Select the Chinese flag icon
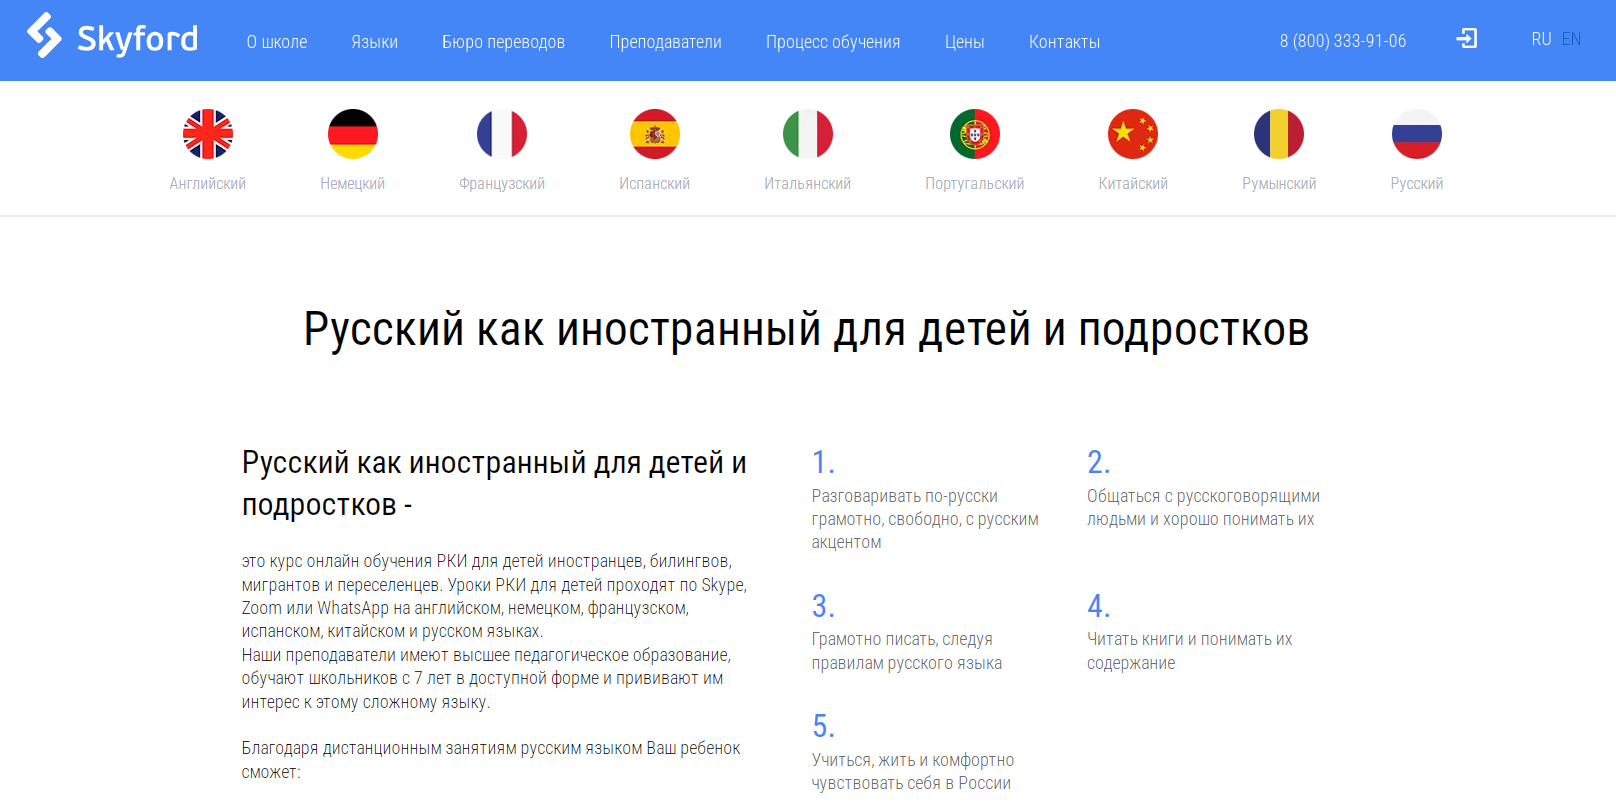 tap(1133, 134)
